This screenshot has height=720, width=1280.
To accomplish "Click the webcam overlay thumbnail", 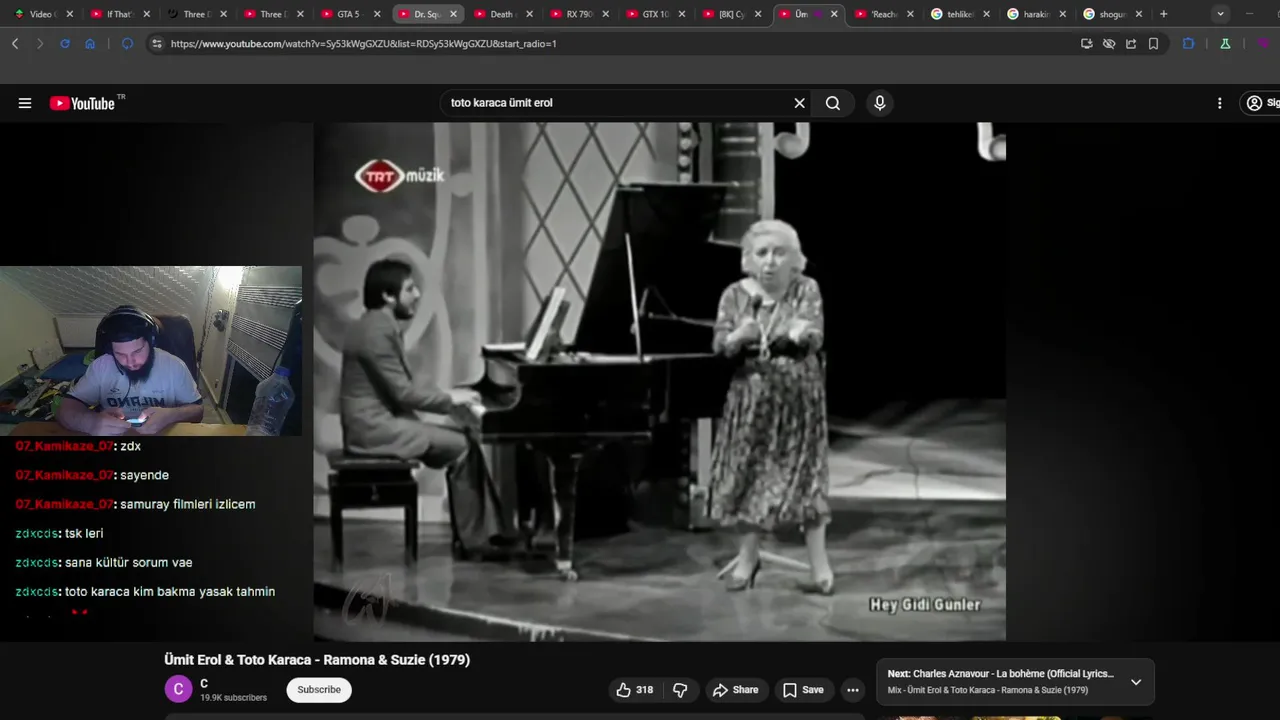I will [x=151, y=351].
